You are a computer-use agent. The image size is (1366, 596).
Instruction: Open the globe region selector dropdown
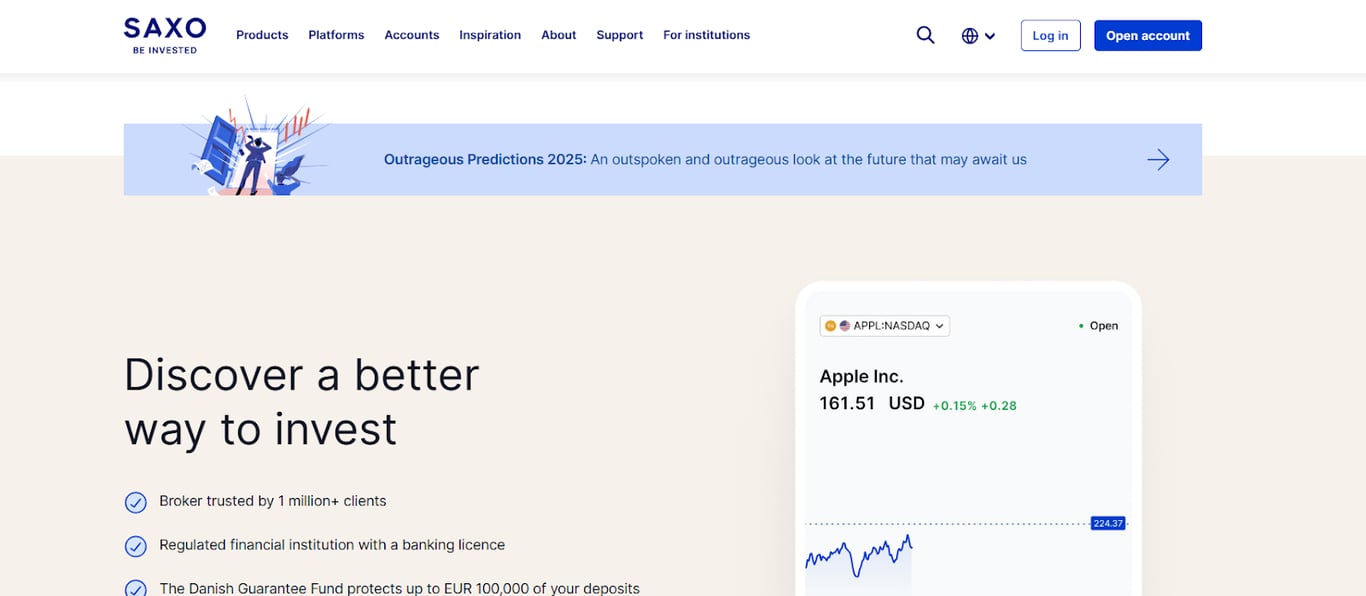[x=978, y=36]
